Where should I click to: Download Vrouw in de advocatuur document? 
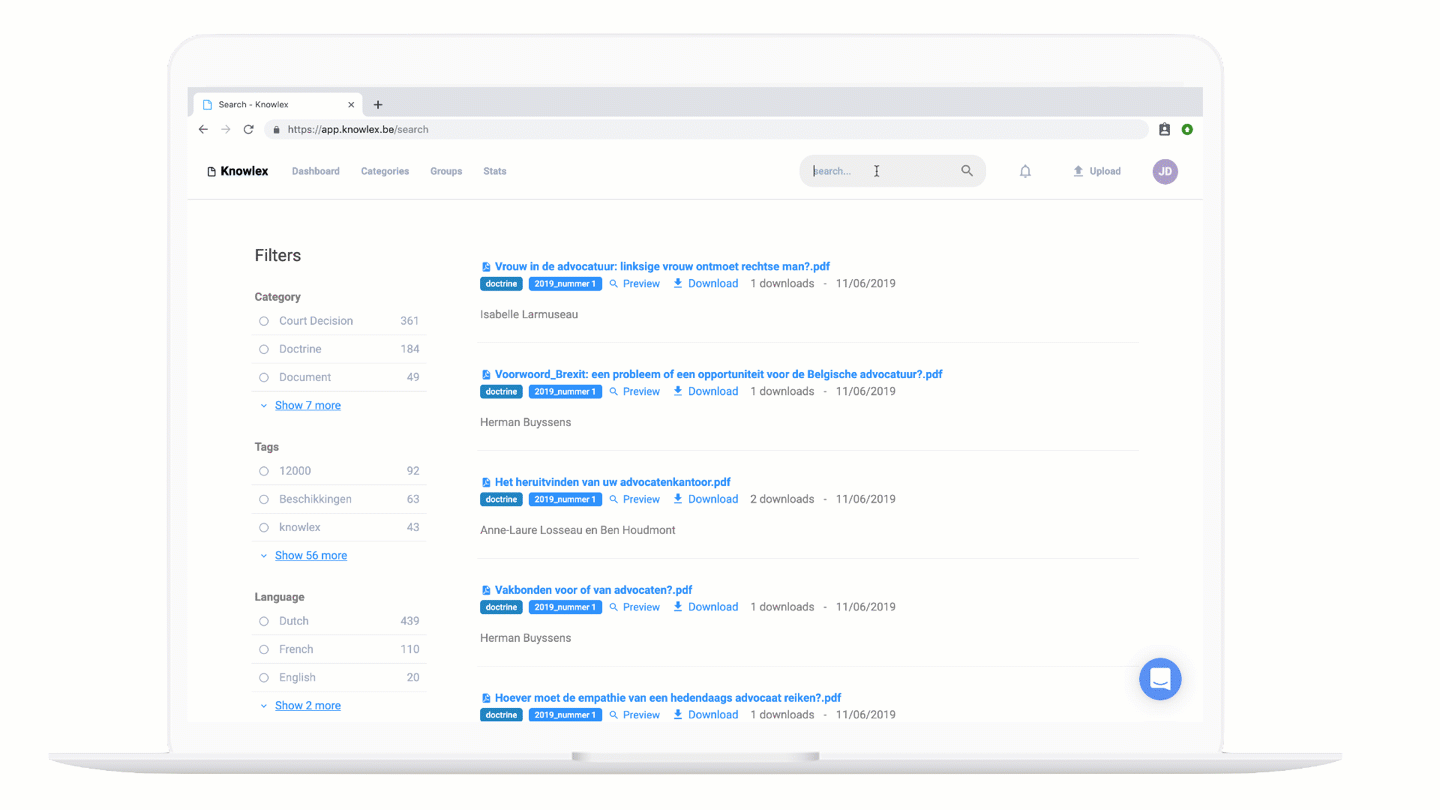click(705, 284)
